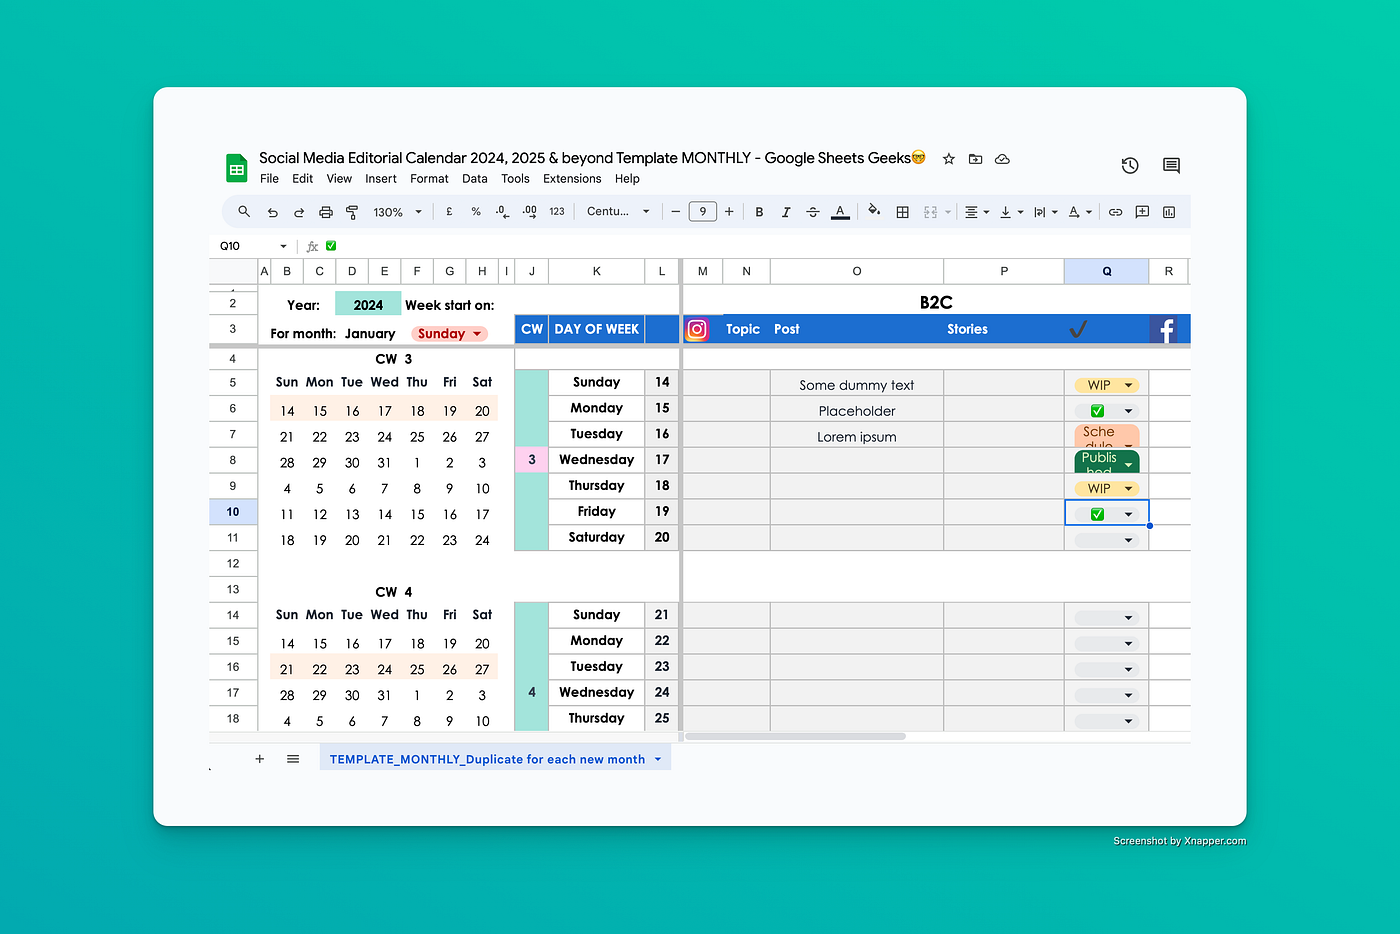Viewport: 1400px width, 934px height.
Task: Open the comment history panel
Action: (1170, 165)
